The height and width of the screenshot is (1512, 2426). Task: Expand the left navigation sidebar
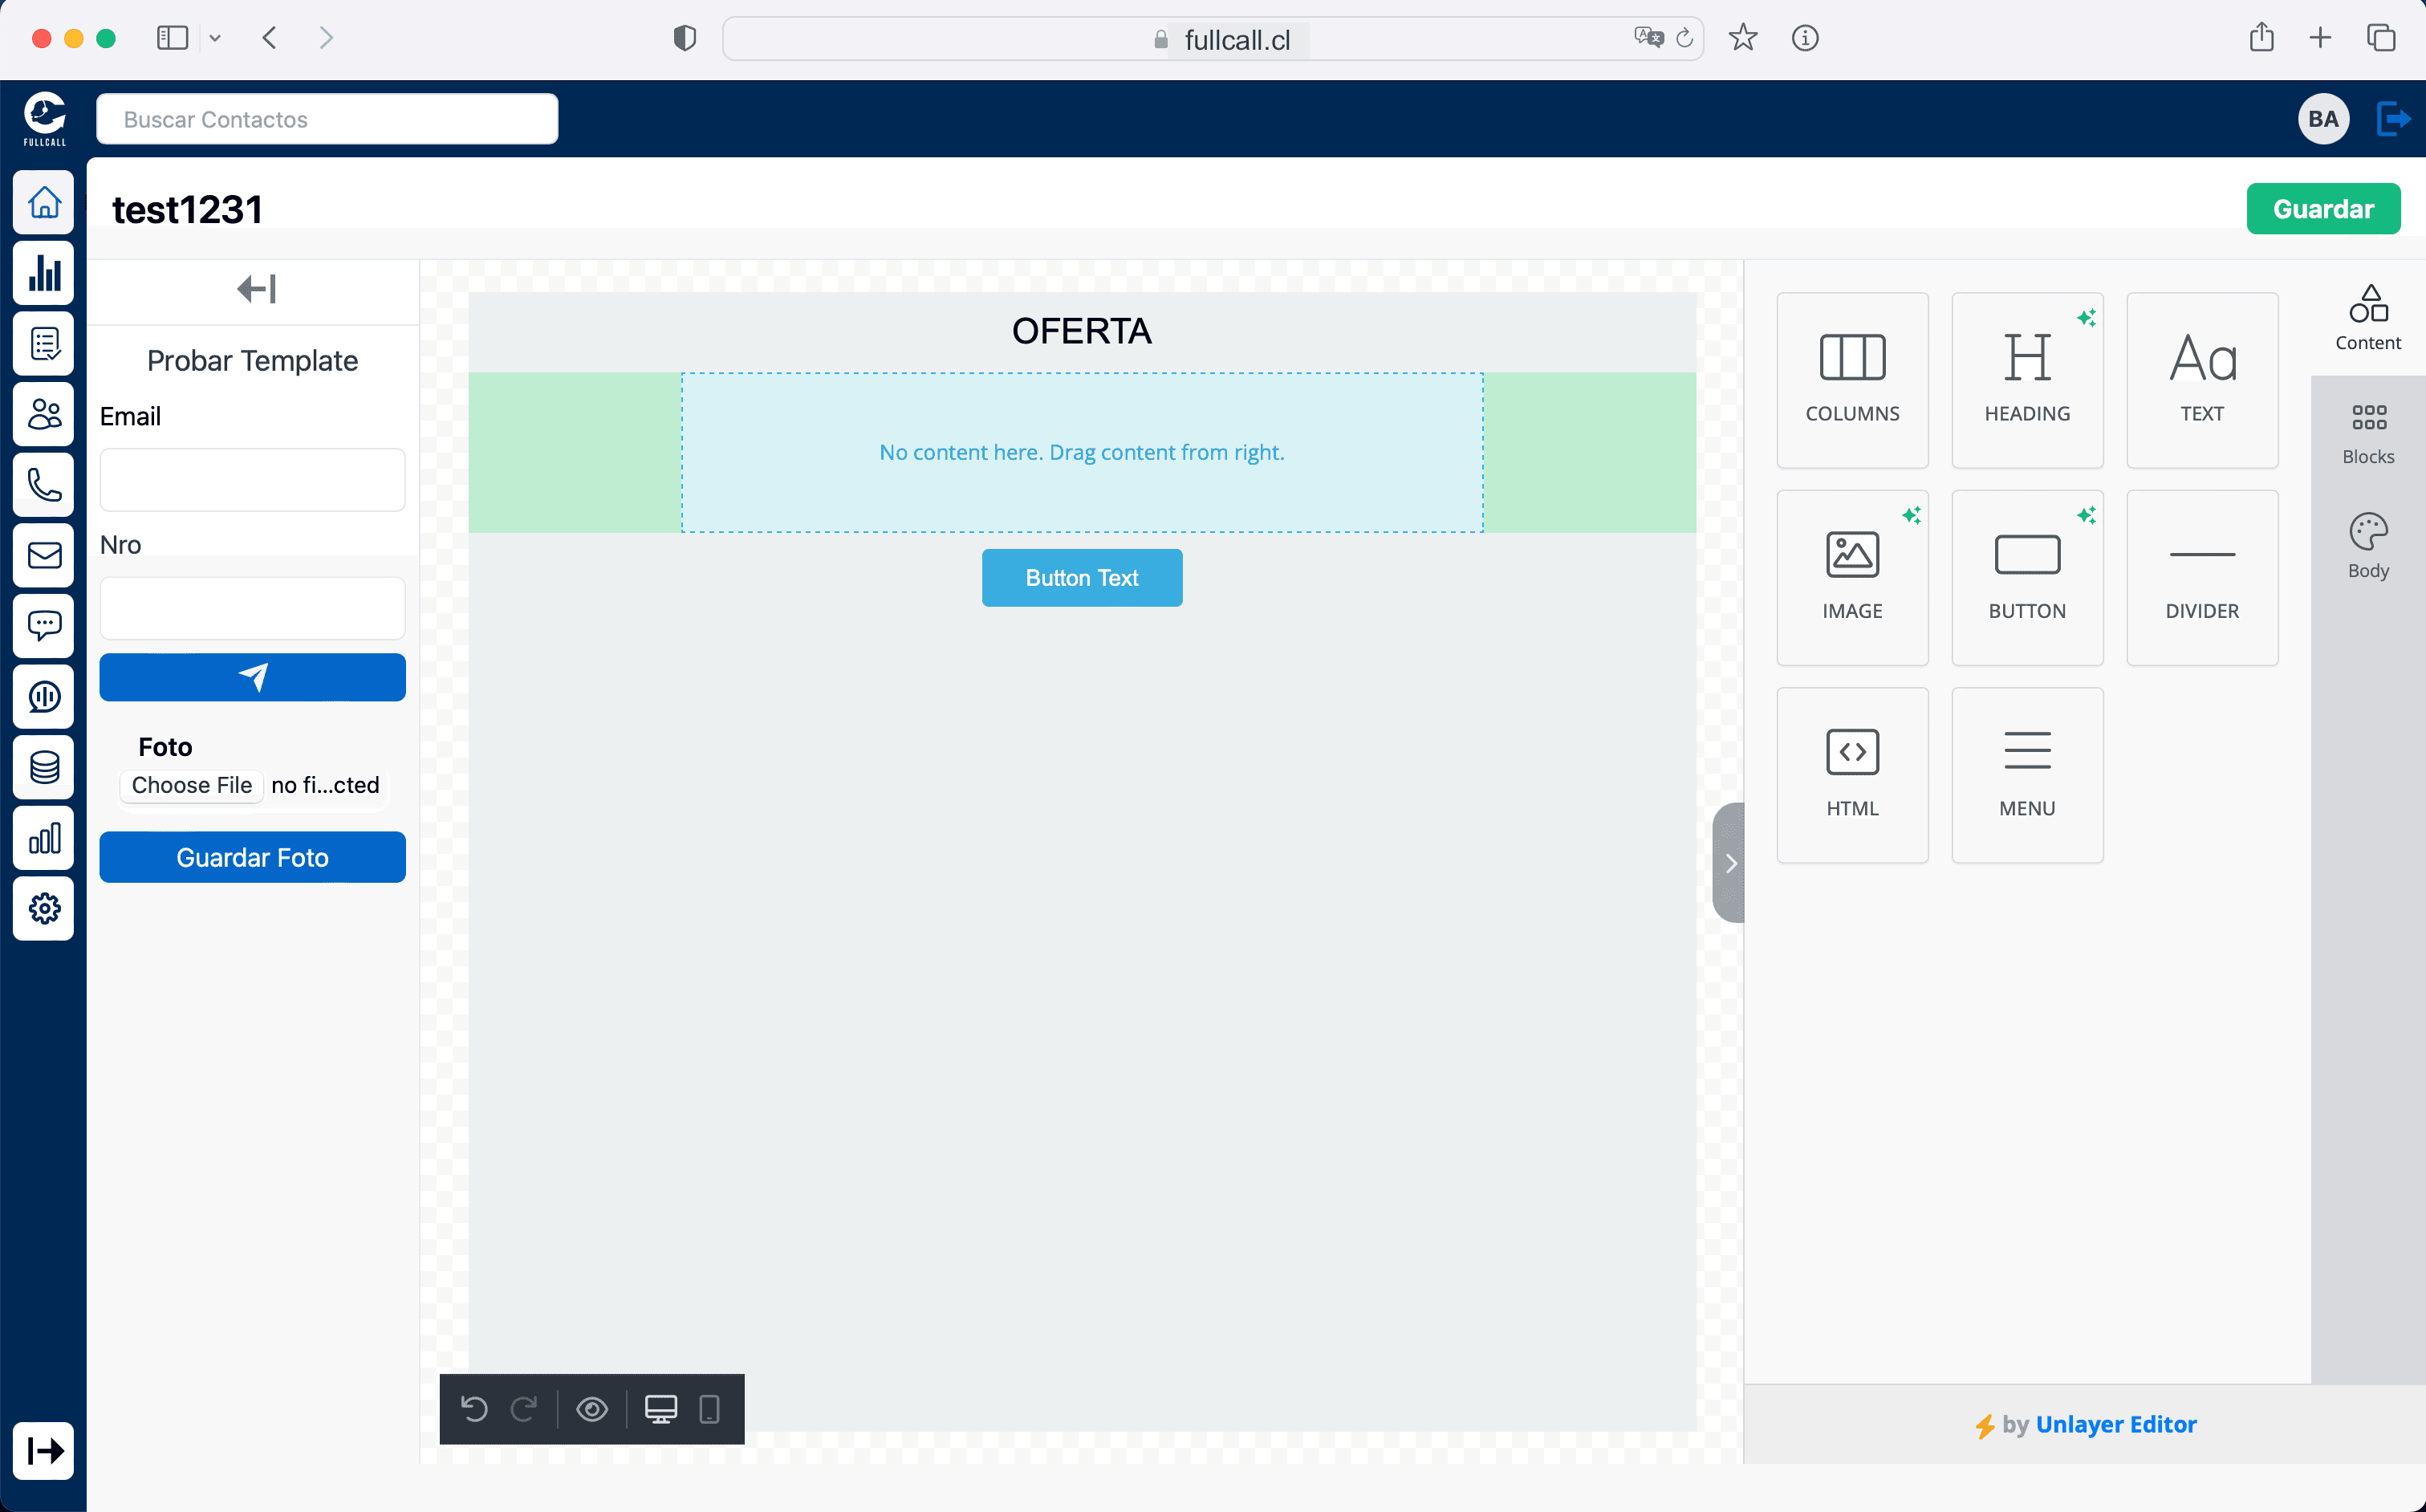pyautogui.click(x=44, y=1449)
